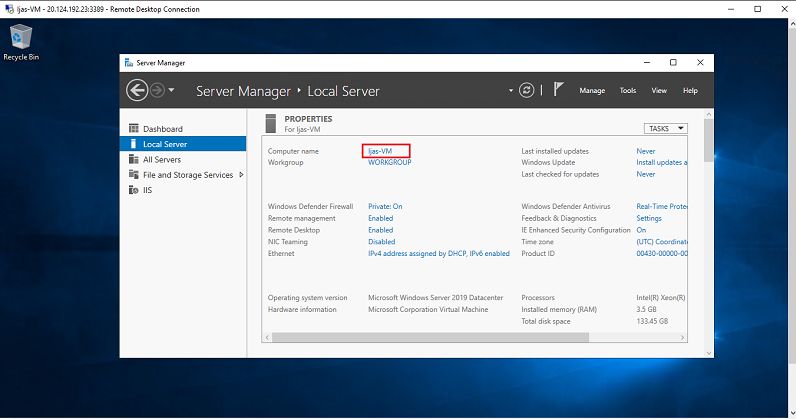Click the UTC time zone link
Image resolution: width=796 pixels, height=419 pixels.
[x=661, y=242]
